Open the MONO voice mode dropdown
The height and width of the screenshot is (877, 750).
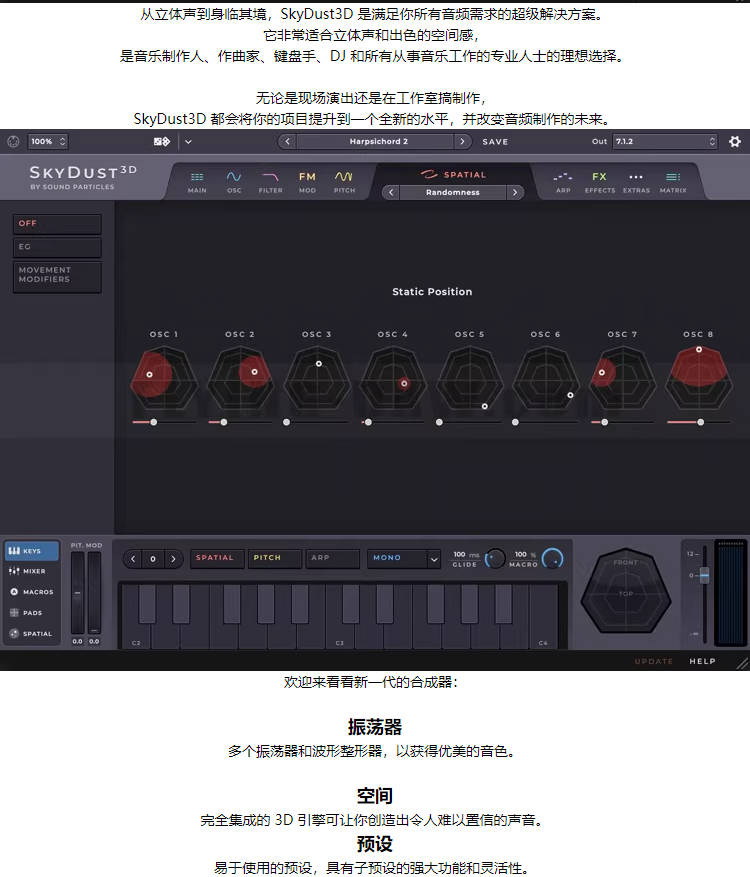[403, 558]
